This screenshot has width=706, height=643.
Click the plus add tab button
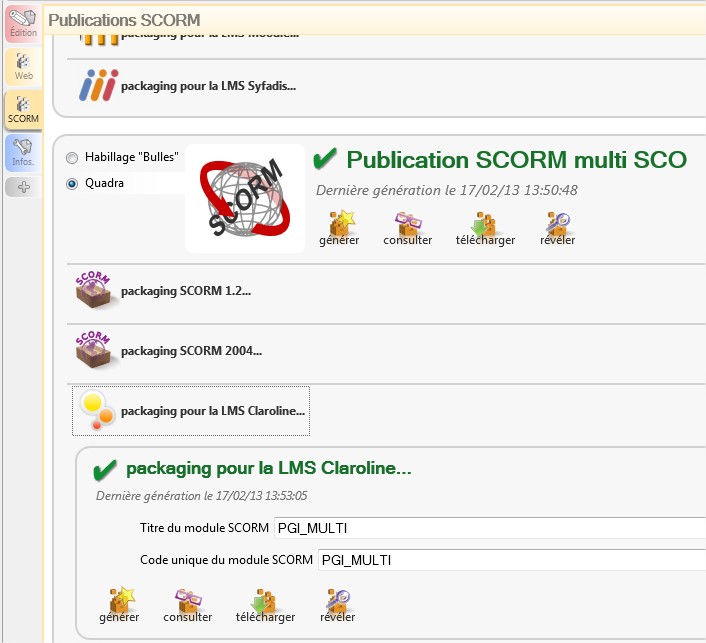click(x=23, y=187)
